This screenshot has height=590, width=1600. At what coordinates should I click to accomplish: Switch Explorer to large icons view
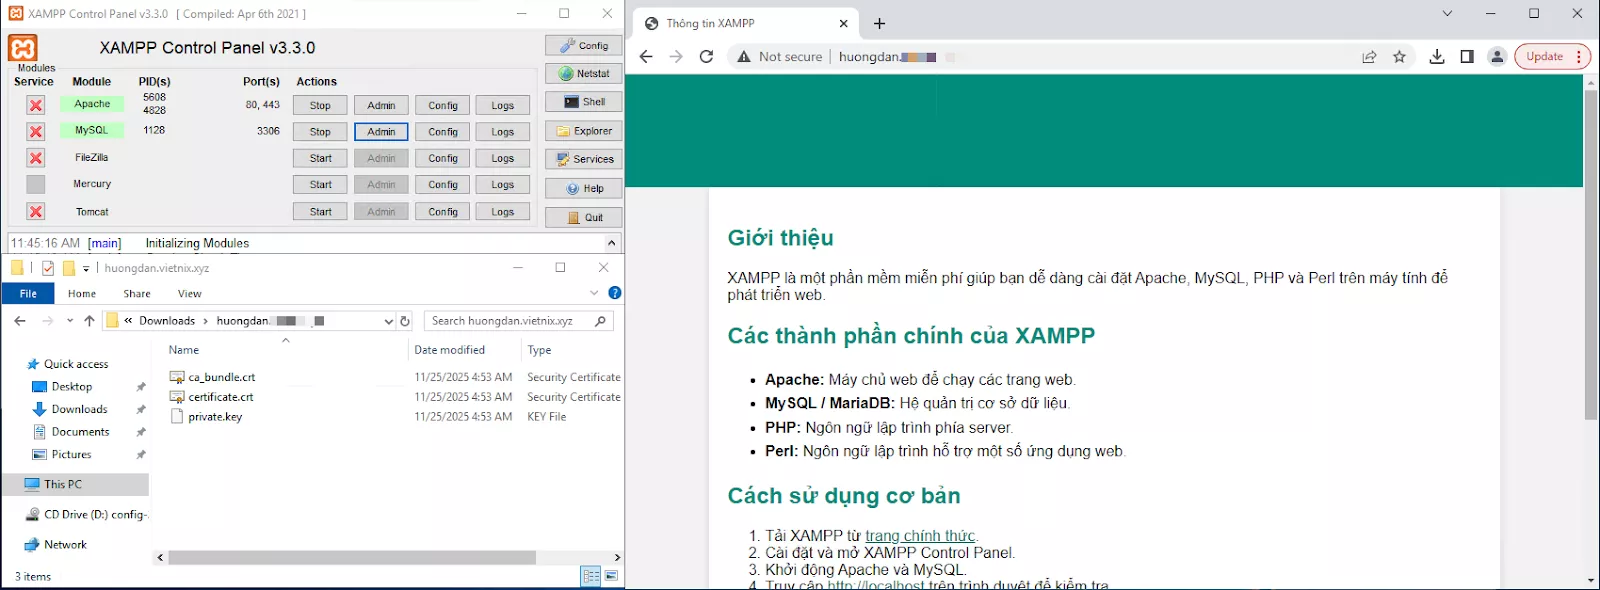611,576
